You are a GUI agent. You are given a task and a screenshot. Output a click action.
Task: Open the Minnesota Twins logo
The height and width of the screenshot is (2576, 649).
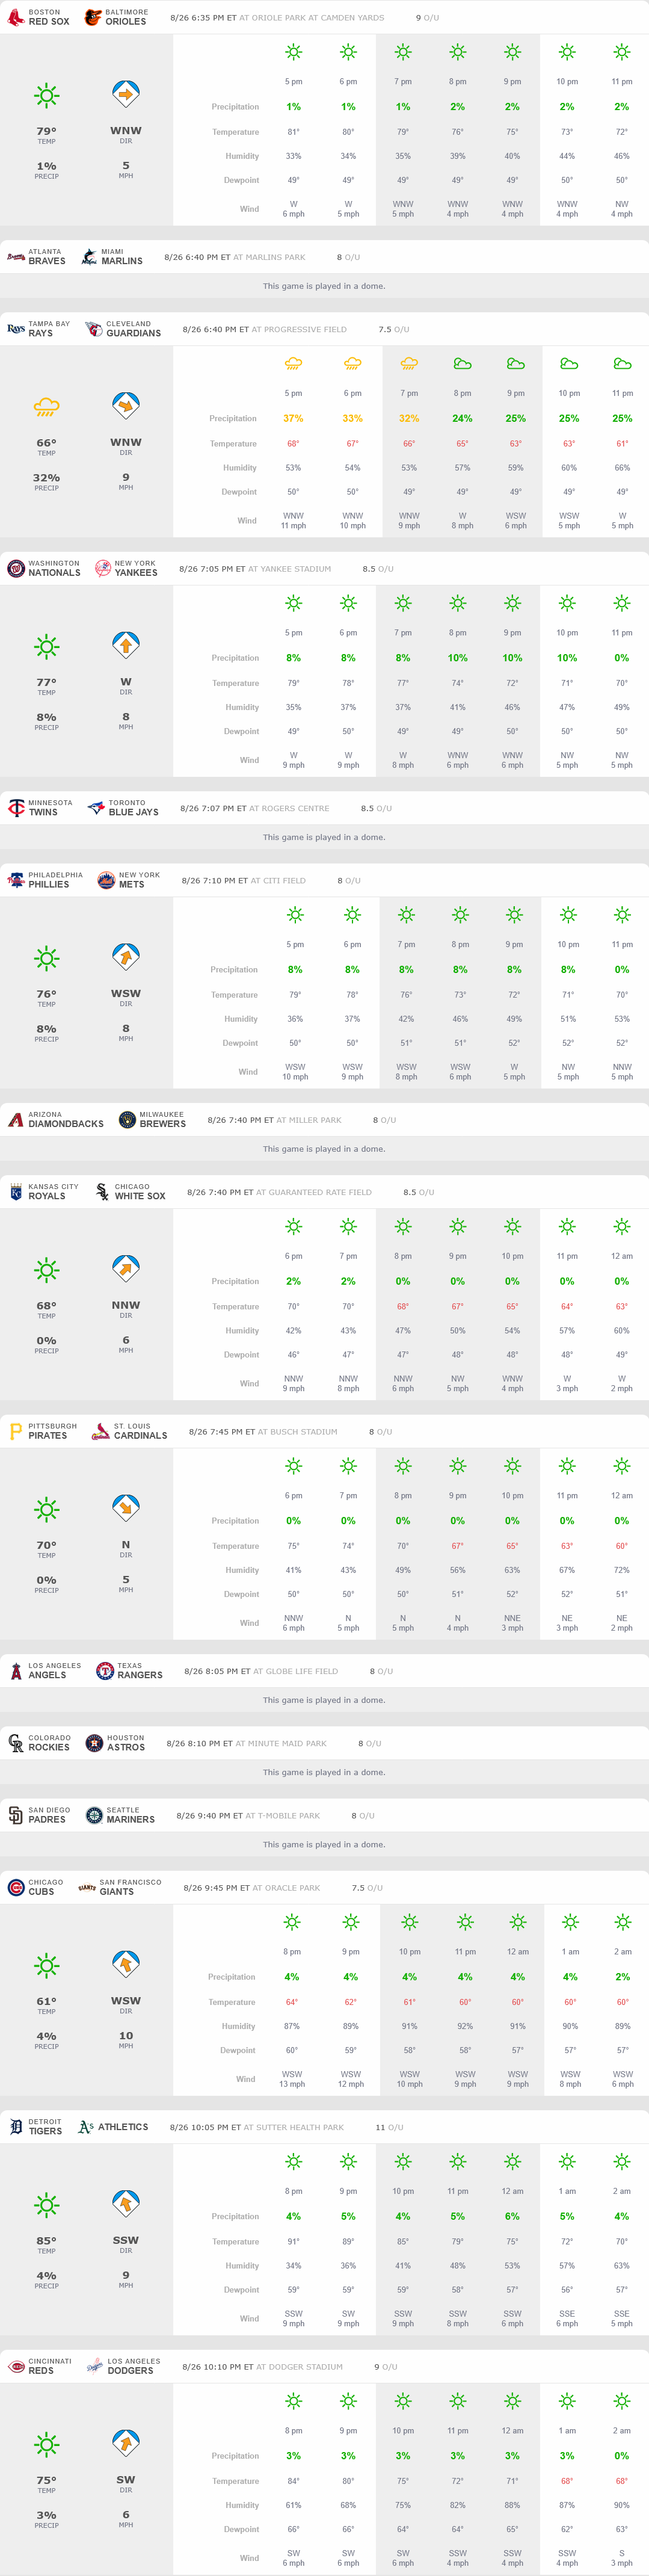(16, 808)
